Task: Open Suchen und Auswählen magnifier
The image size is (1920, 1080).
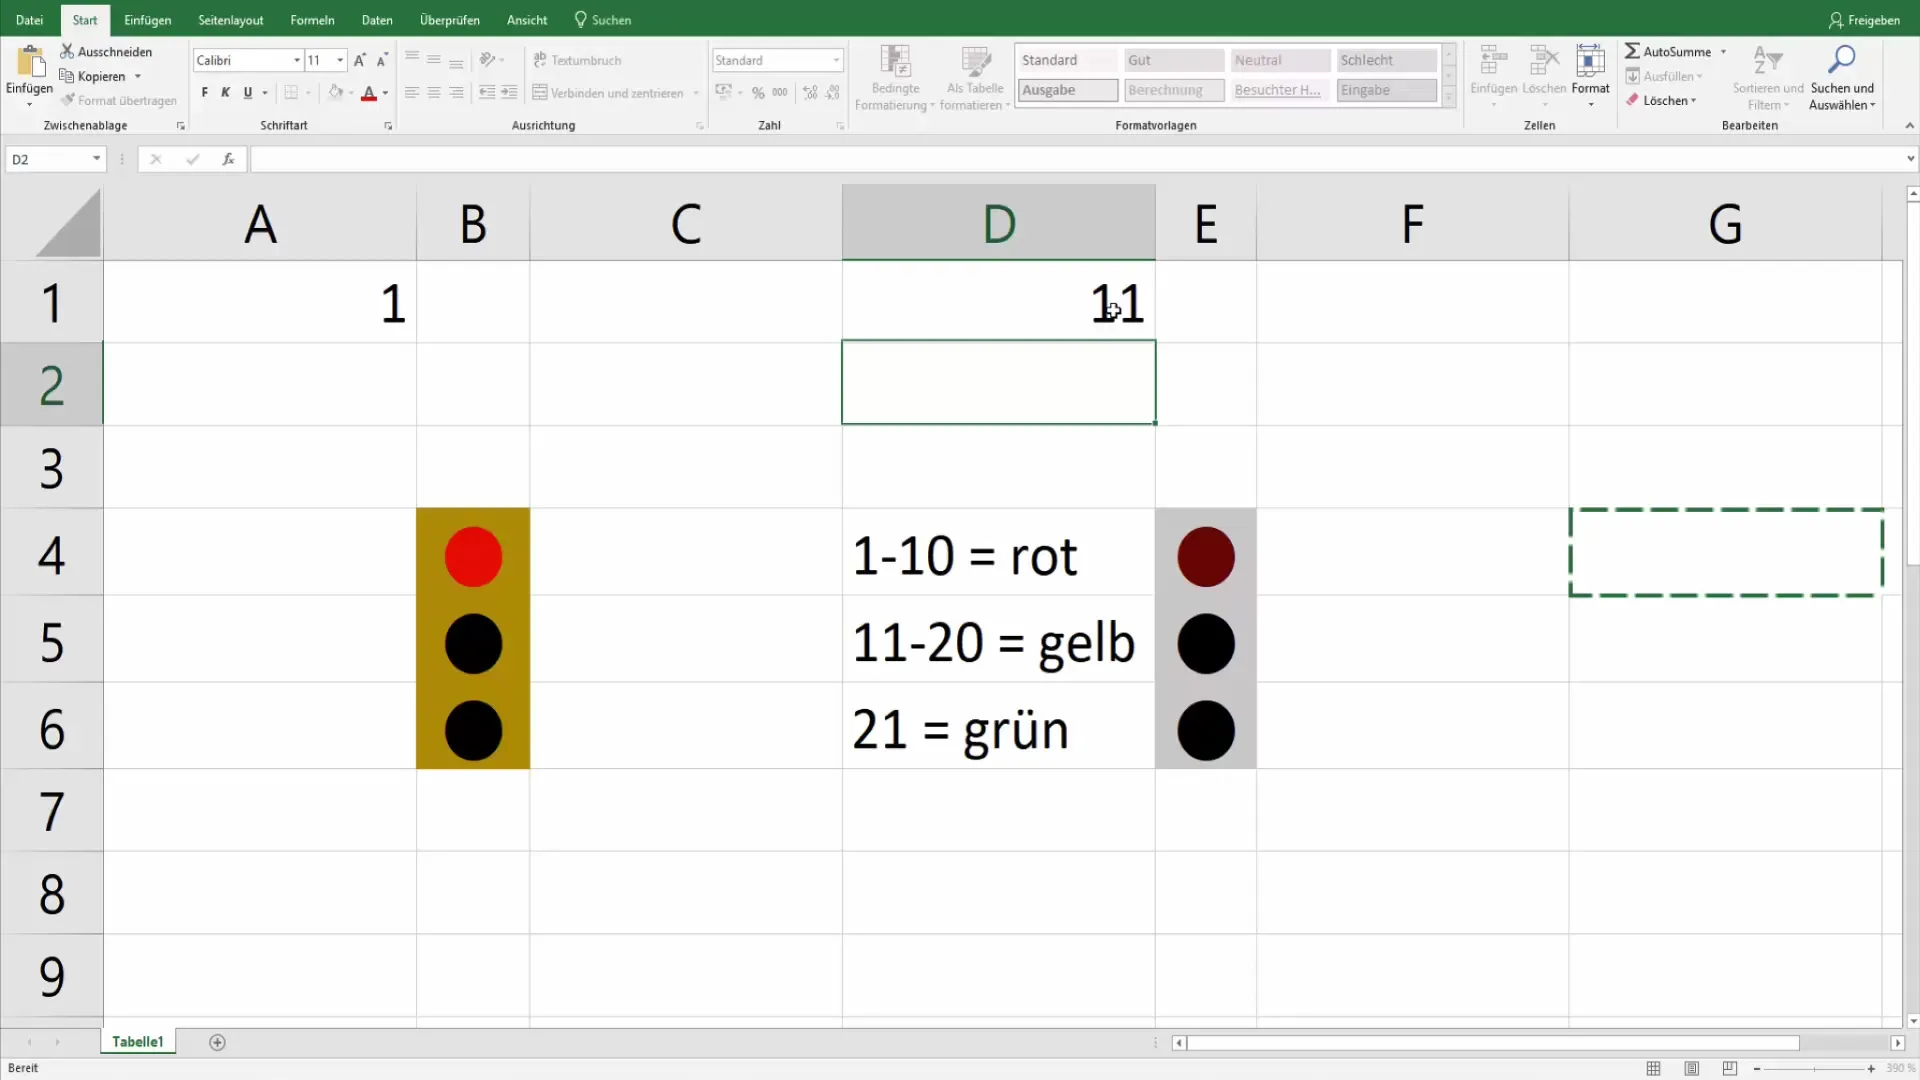Action: [x=1842, y=78]
